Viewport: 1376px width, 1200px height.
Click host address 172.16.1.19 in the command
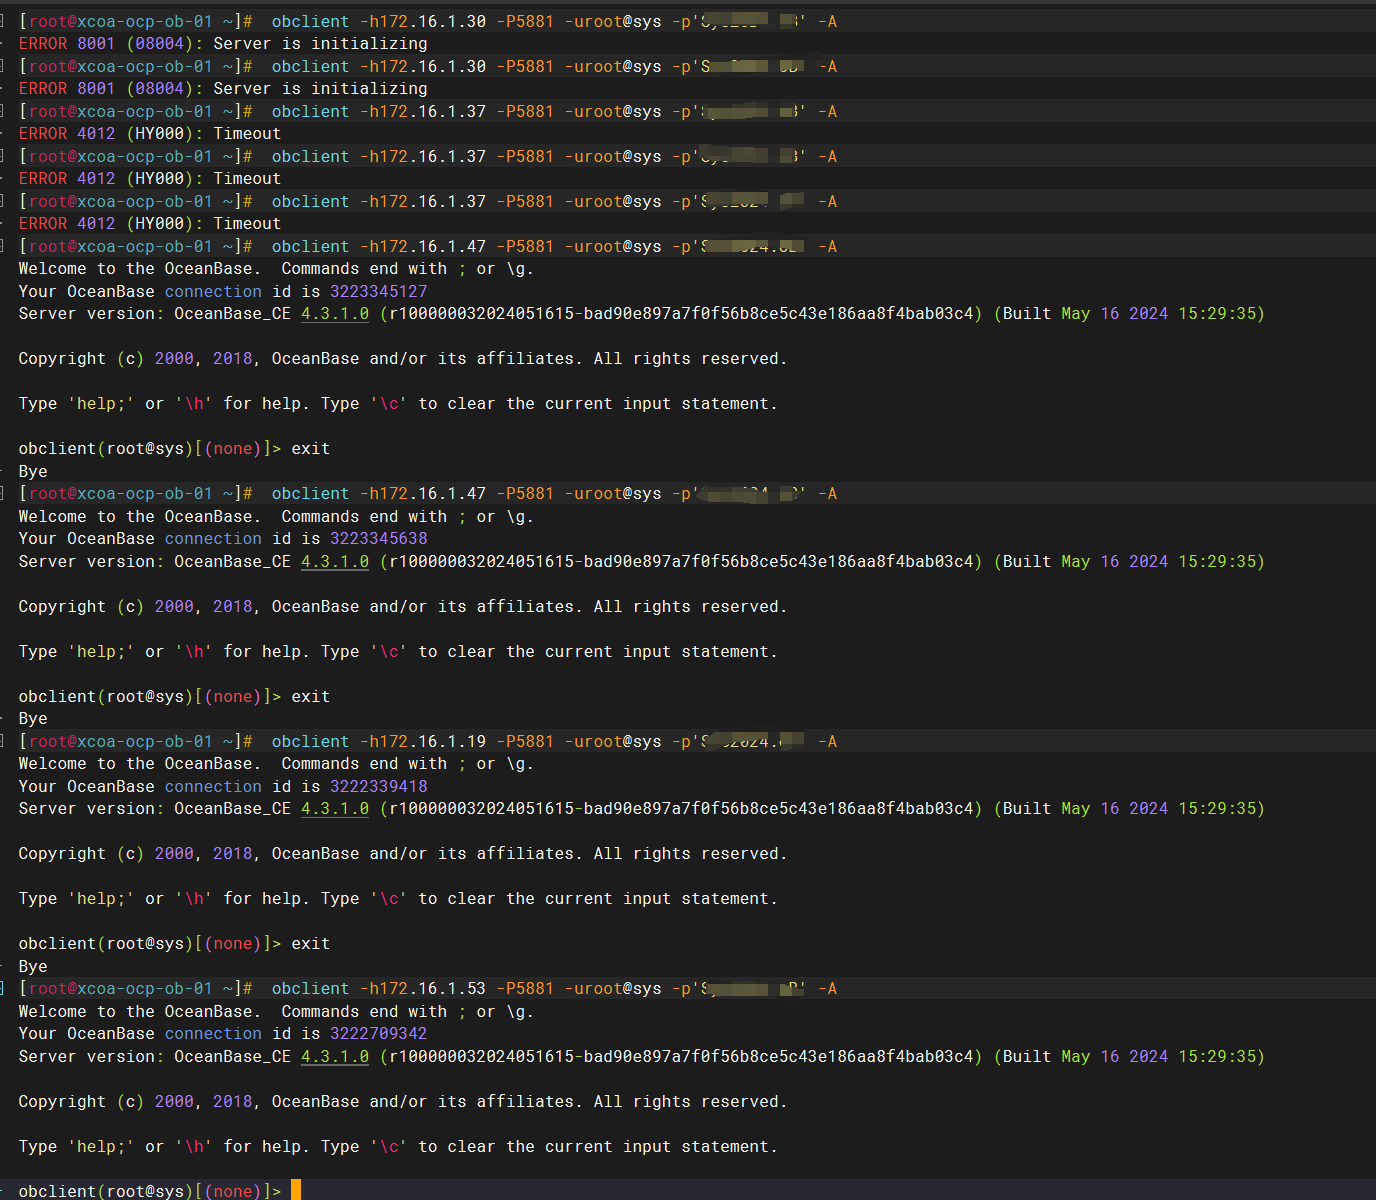433,741
